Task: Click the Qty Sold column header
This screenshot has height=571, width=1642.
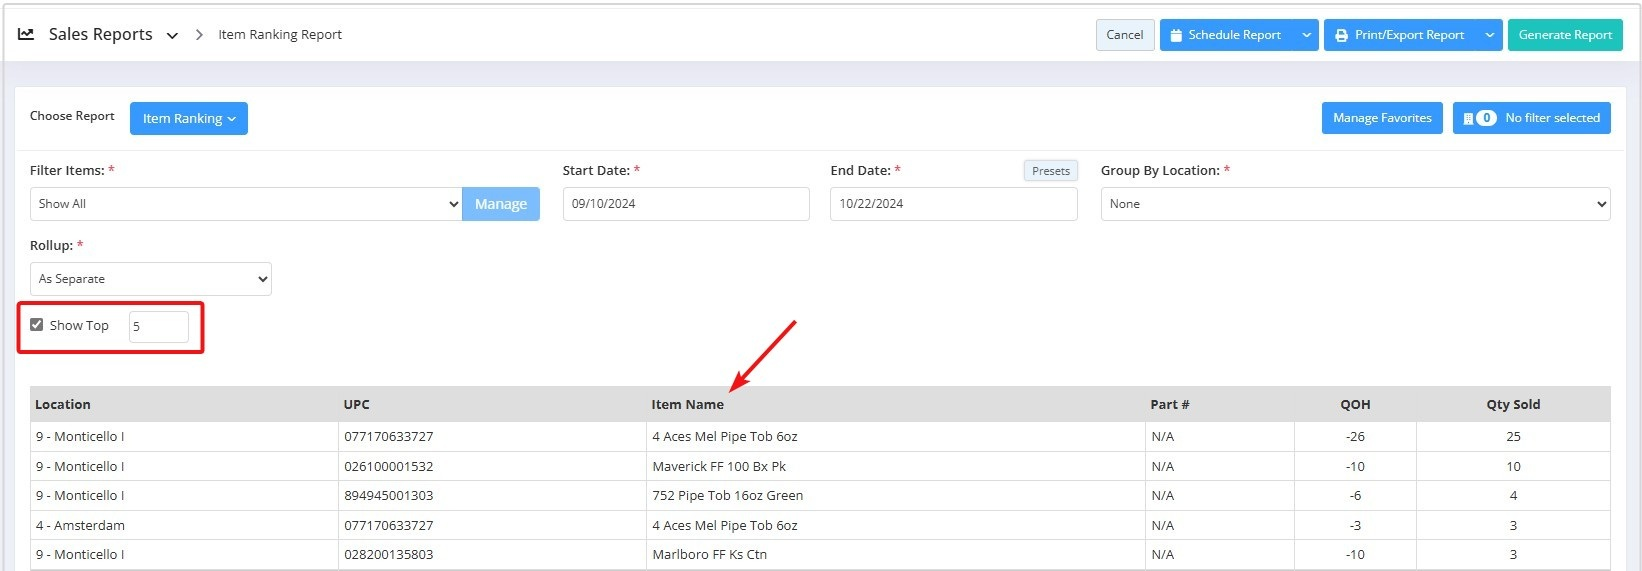Action: point(1512,405)
